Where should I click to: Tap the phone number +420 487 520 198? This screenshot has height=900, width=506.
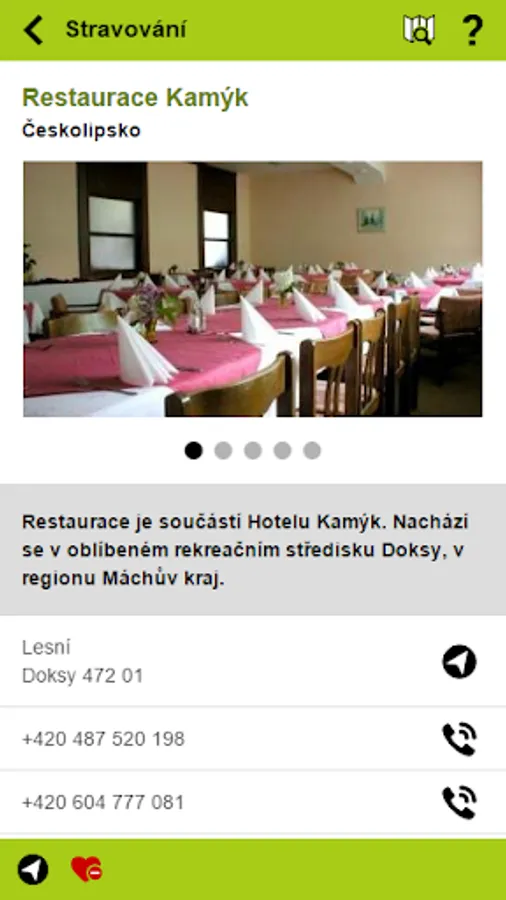click(103, 739)
